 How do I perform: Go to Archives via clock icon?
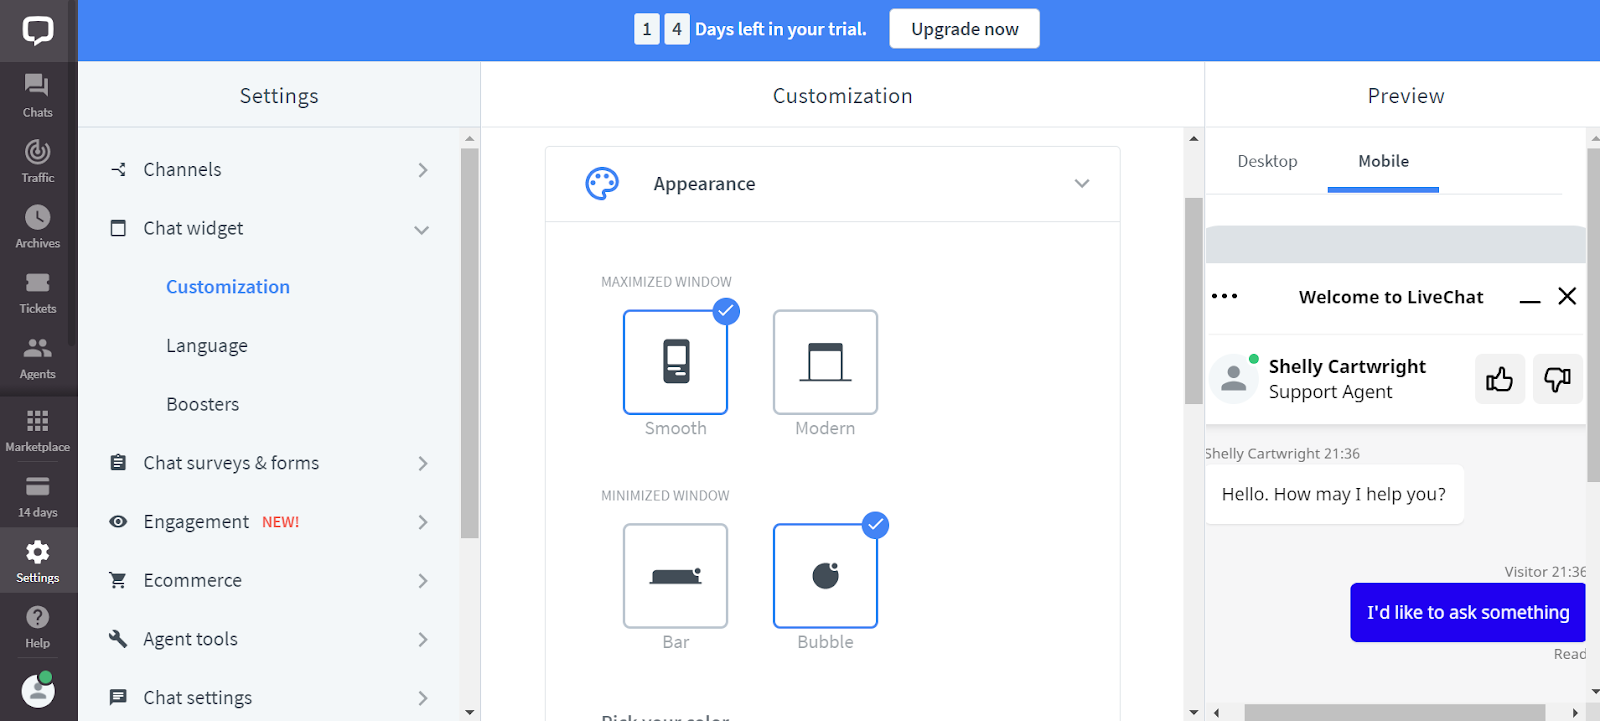(x=38, y=217)
